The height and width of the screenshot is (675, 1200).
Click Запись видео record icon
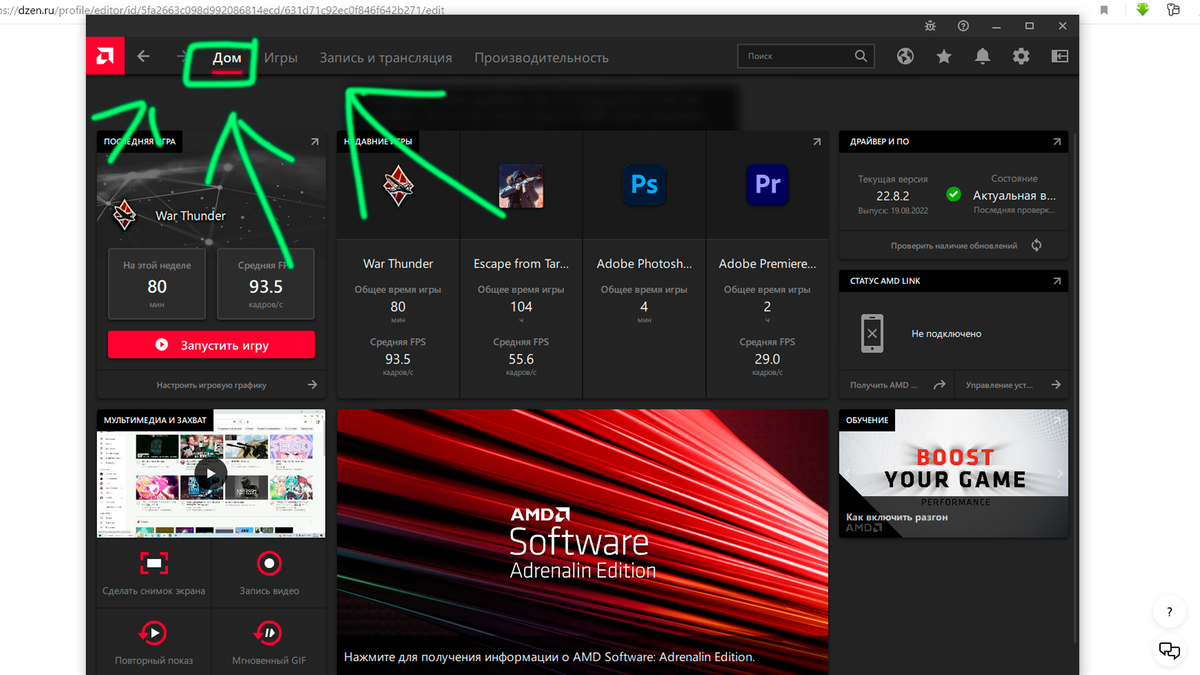click(x=269, y=564)
